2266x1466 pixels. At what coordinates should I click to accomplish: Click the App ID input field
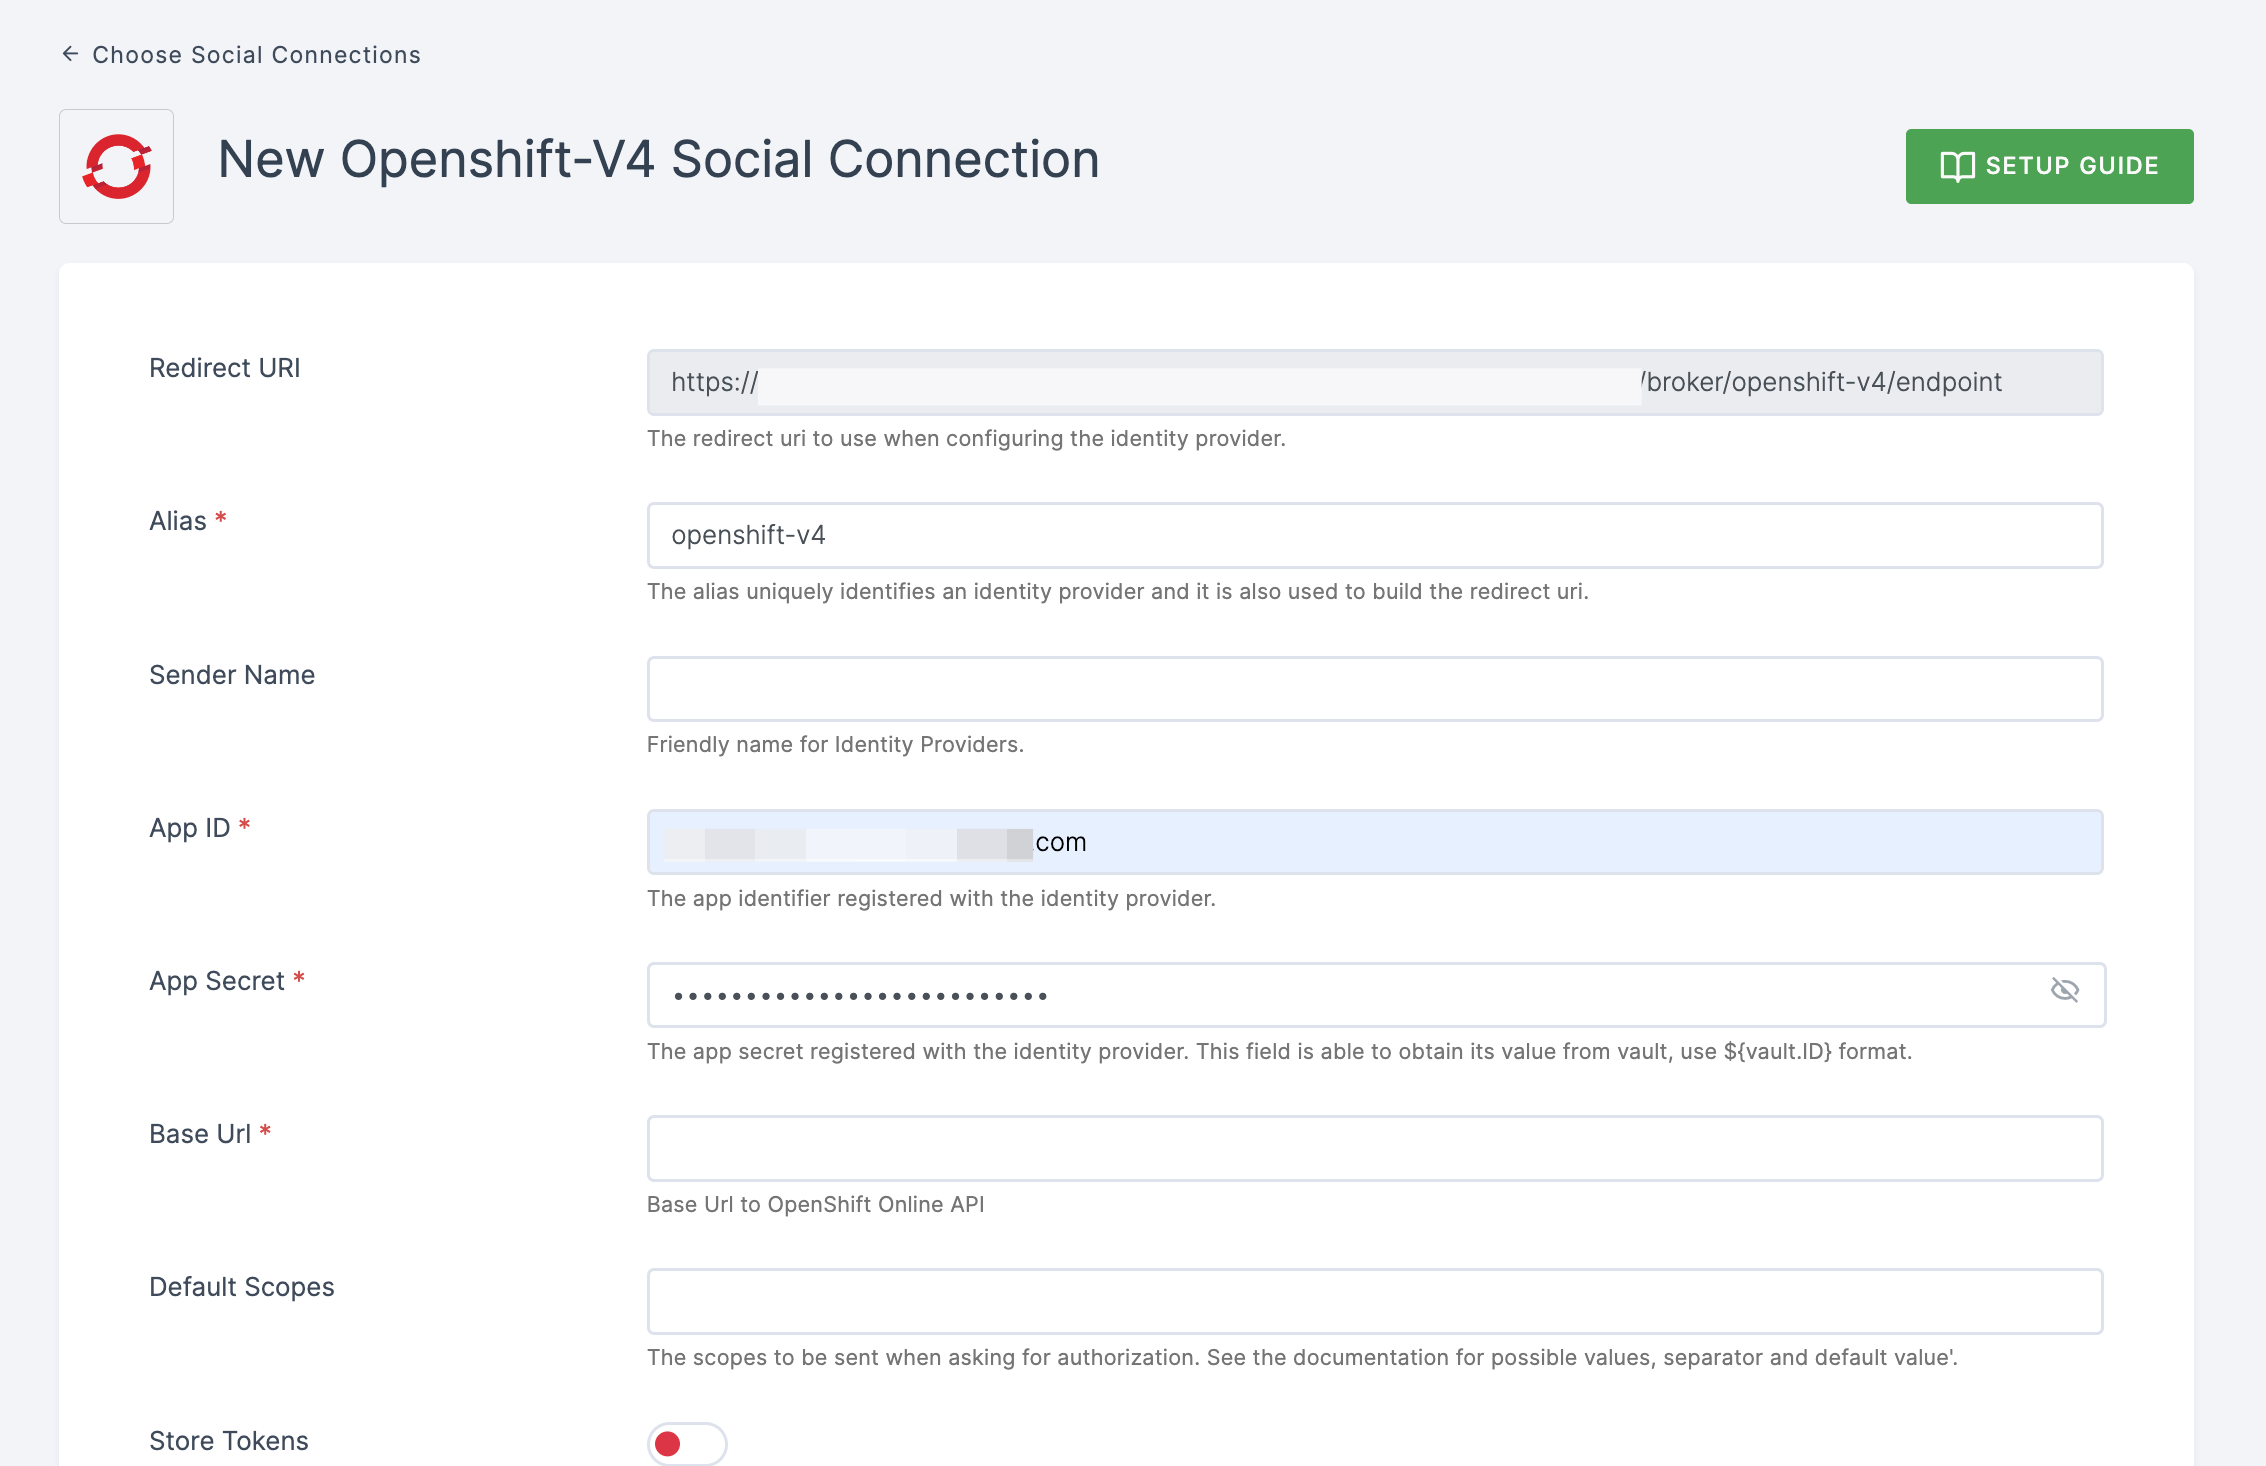(1375, 842)
